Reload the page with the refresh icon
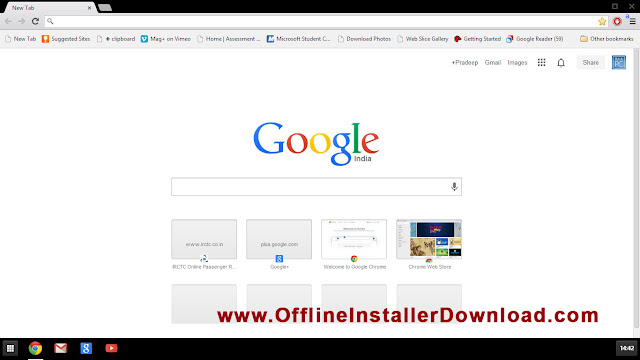Viewport: 640px width, 360px height. (36, 21)
